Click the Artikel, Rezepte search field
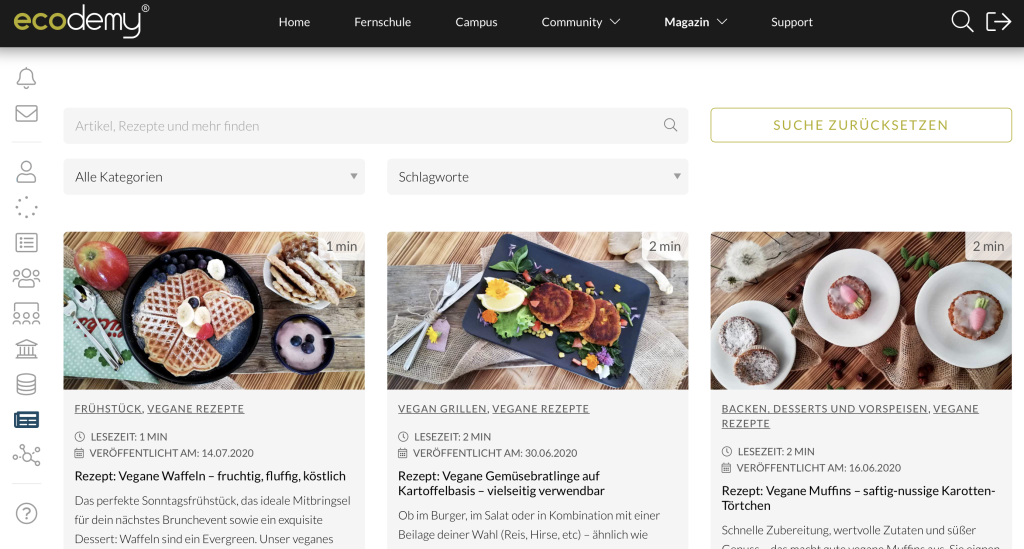Viewport: 1024px width, 549px height. (x=365, y=126)
